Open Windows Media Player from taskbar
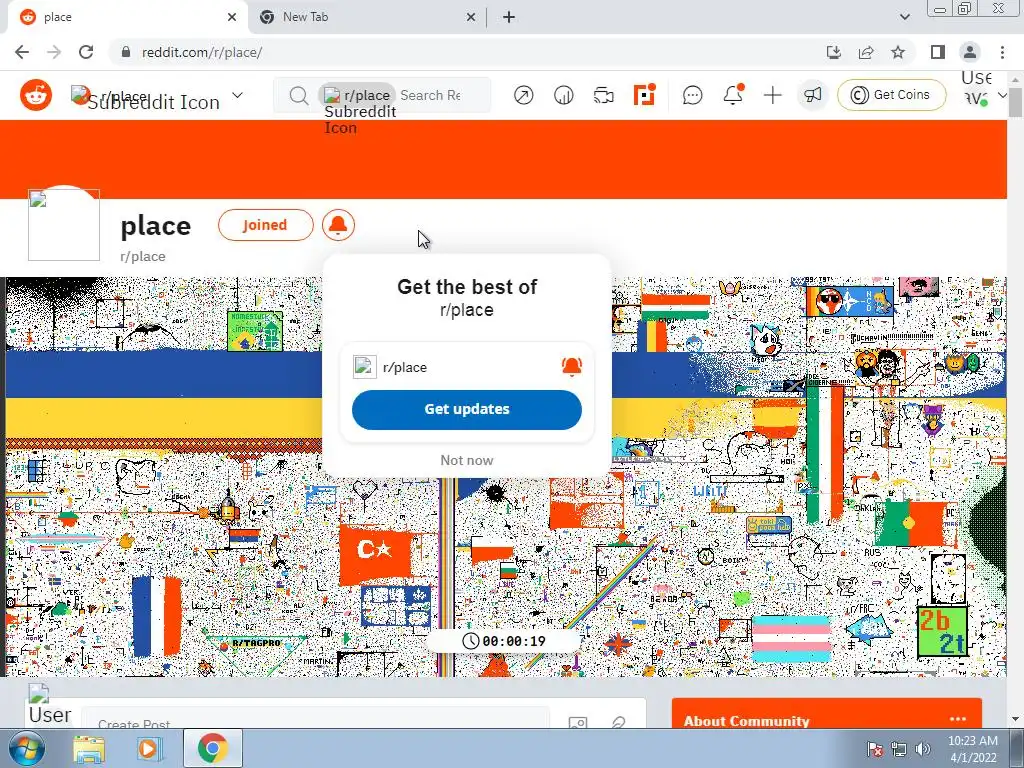This screenshot has height=768, width=1024. [149, 750]
